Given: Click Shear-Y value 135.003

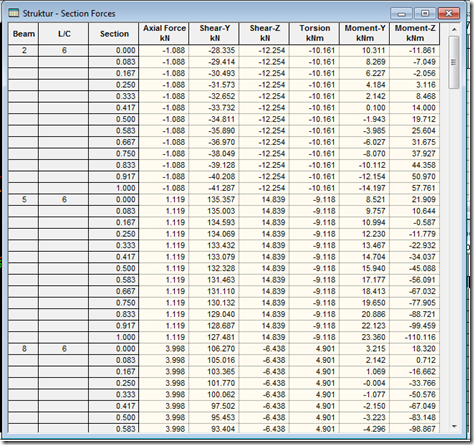Looking at the screenshot, I should point(214,211).
